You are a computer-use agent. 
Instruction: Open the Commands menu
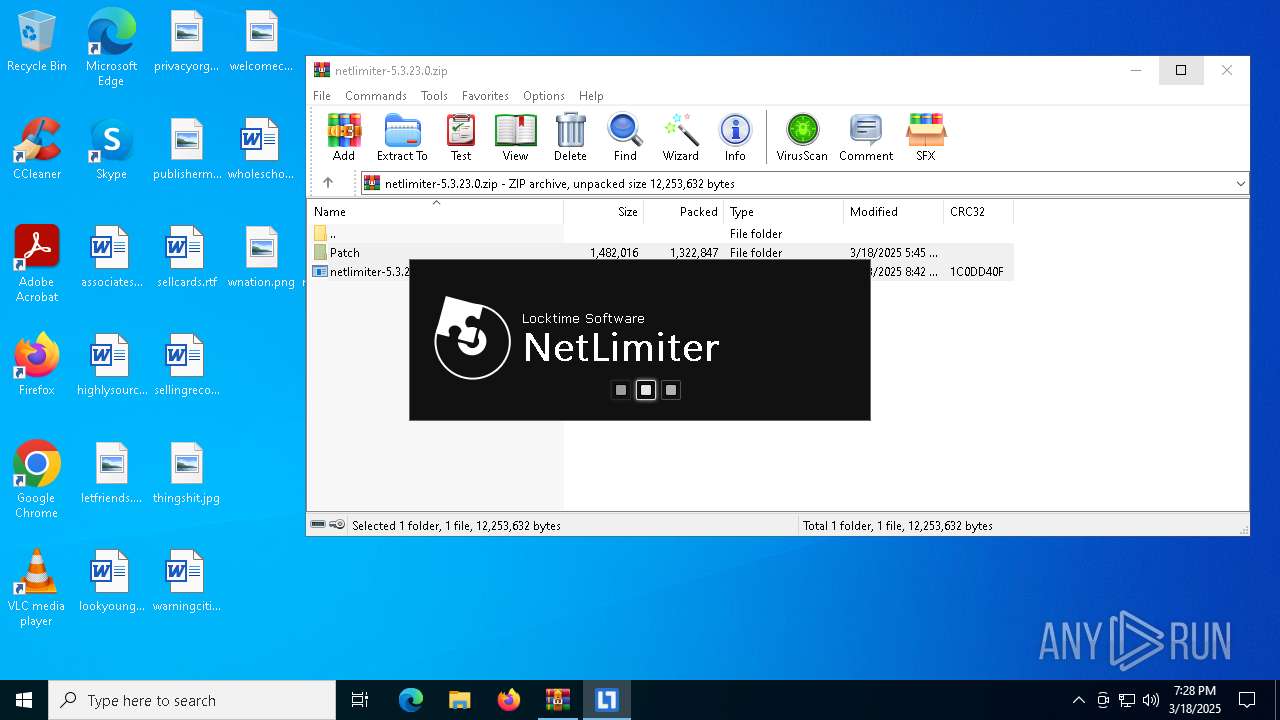(376, 96)
